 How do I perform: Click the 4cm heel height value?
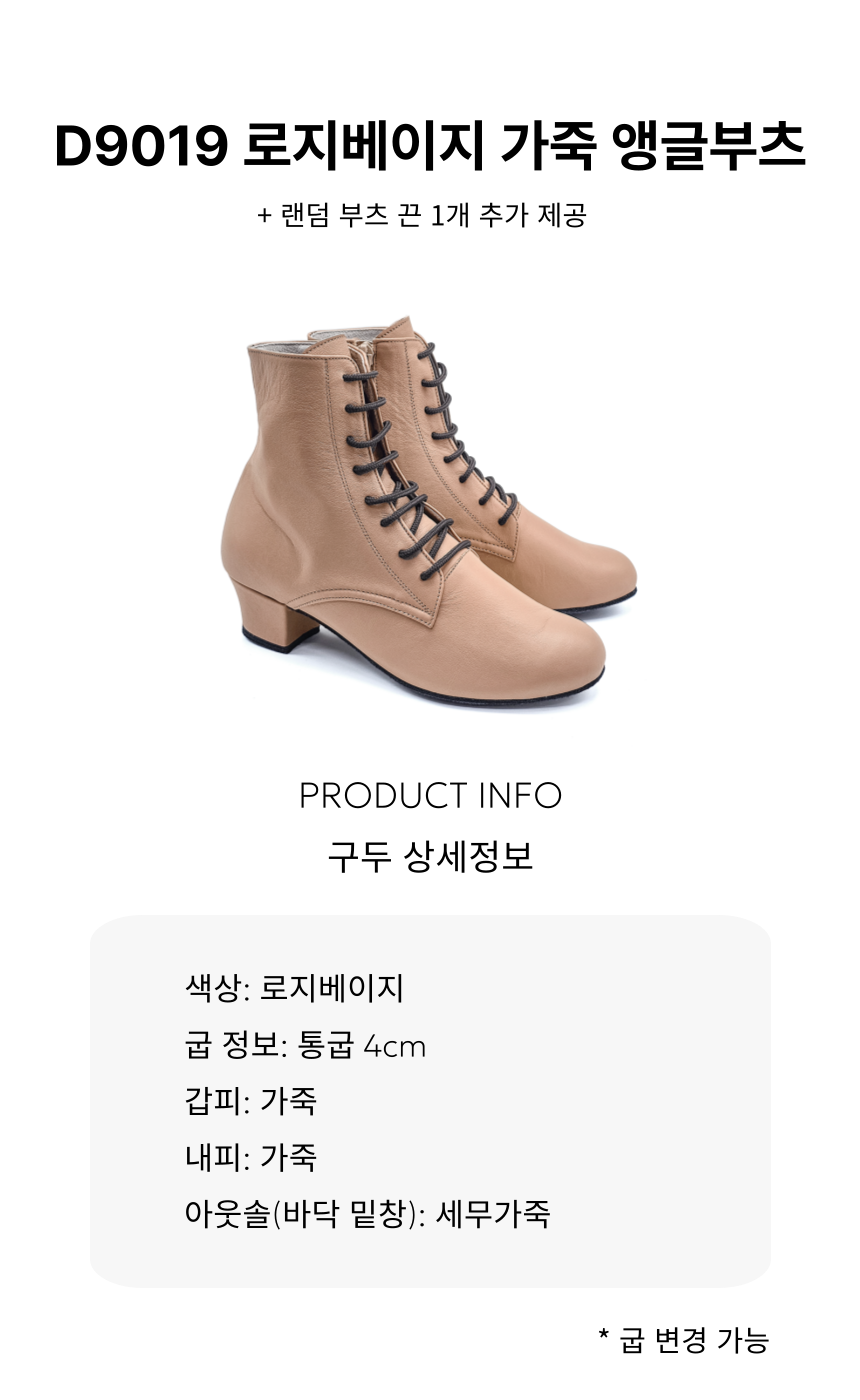click(x=394, y=1047)
